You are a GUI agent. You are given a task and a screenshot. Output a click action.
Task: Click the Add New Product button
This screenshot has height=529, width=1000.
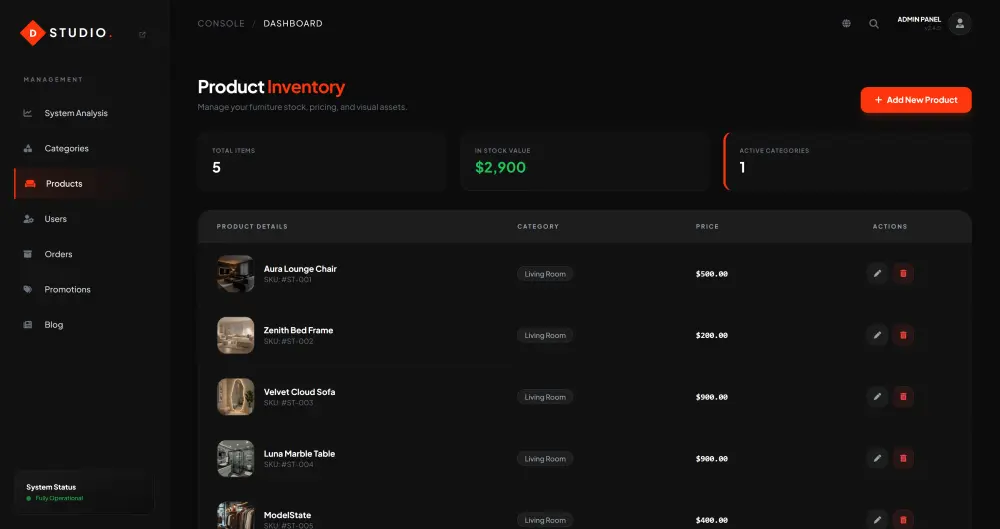tap(916, 100)
